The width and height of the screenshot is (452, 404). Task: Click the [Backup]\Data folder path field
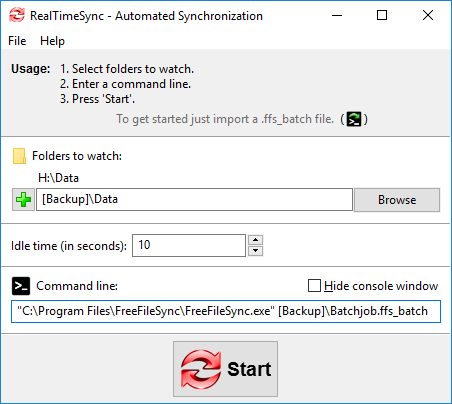pyautogui.click(x=194, y=199)
